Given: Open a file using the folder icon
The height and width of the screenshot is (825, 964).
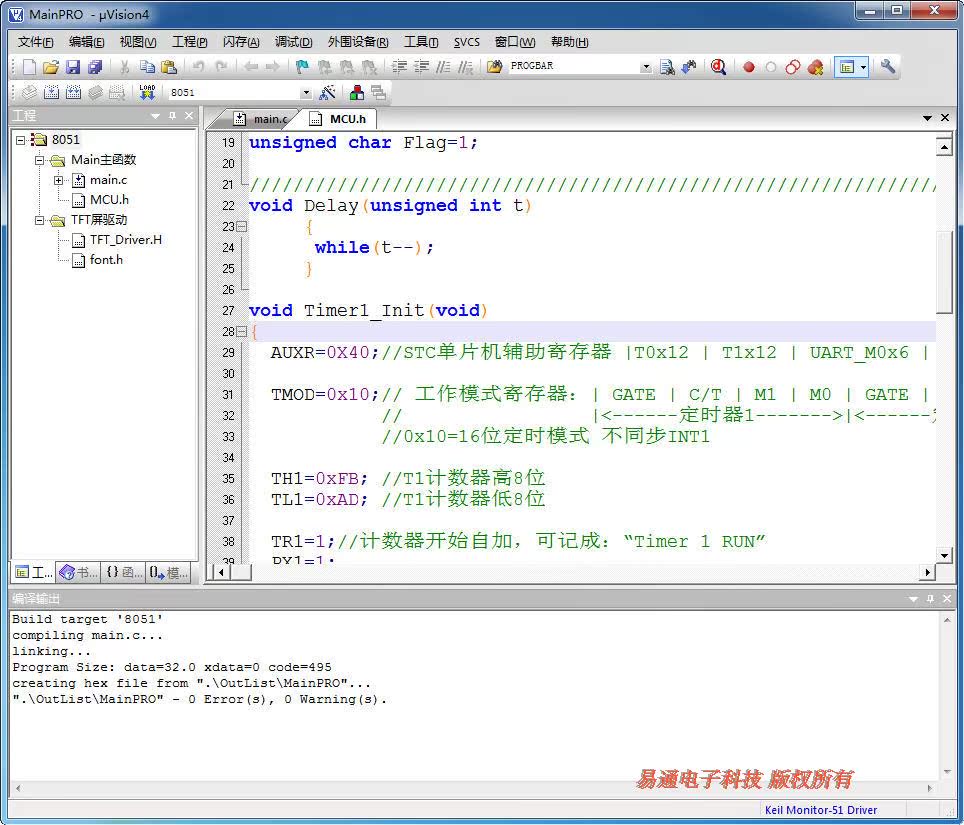Looking at the screenshot, I should click(x=51, y=66).
